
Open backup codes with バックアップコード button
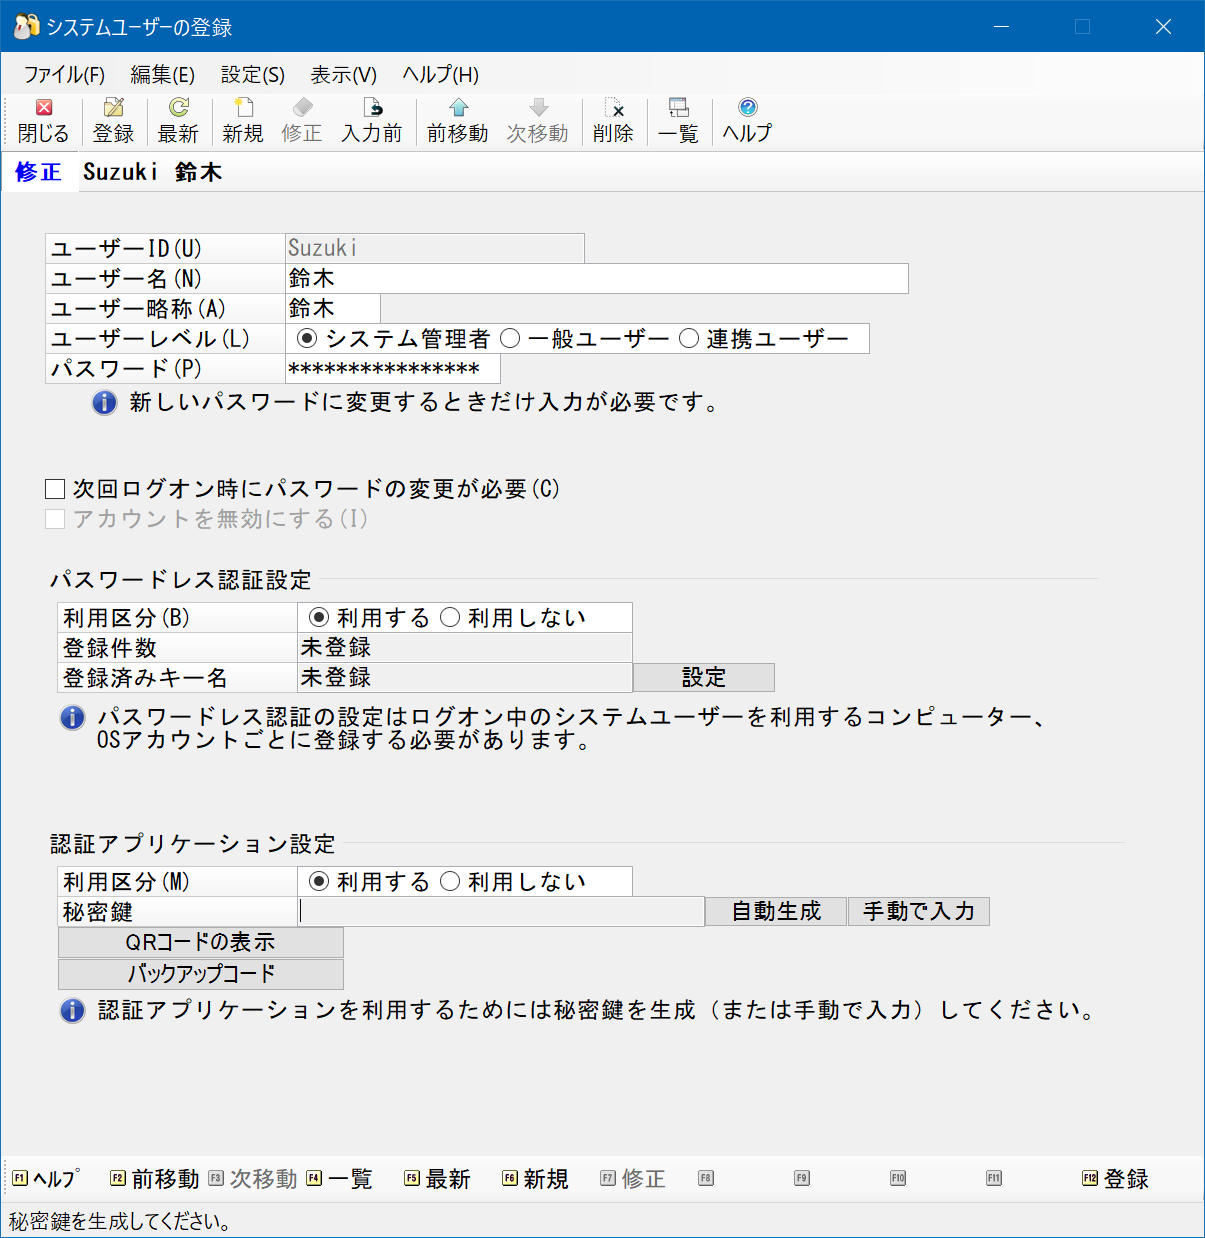click(200, 973)
